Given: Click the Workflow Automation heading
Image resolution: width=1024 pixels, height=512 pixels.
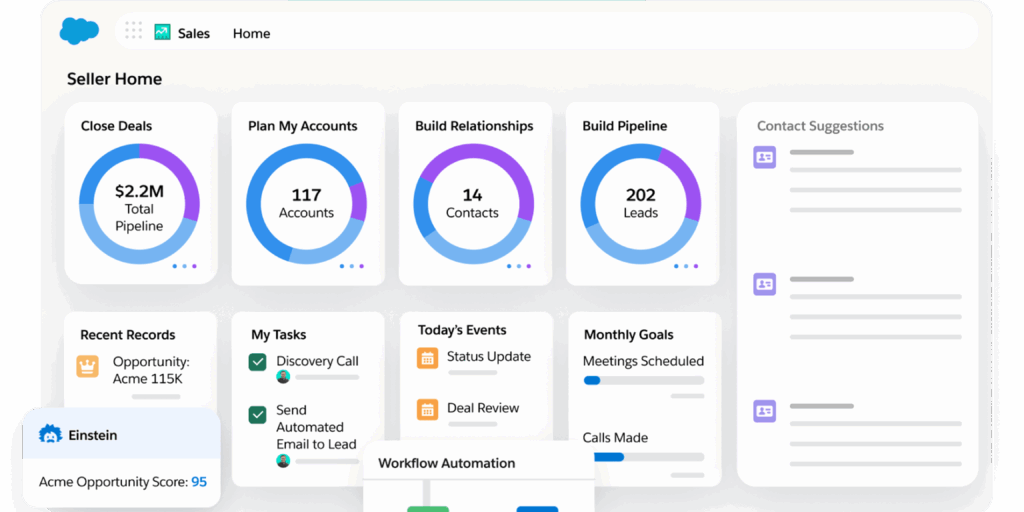Looking at the screenshot, I should 447,463.
